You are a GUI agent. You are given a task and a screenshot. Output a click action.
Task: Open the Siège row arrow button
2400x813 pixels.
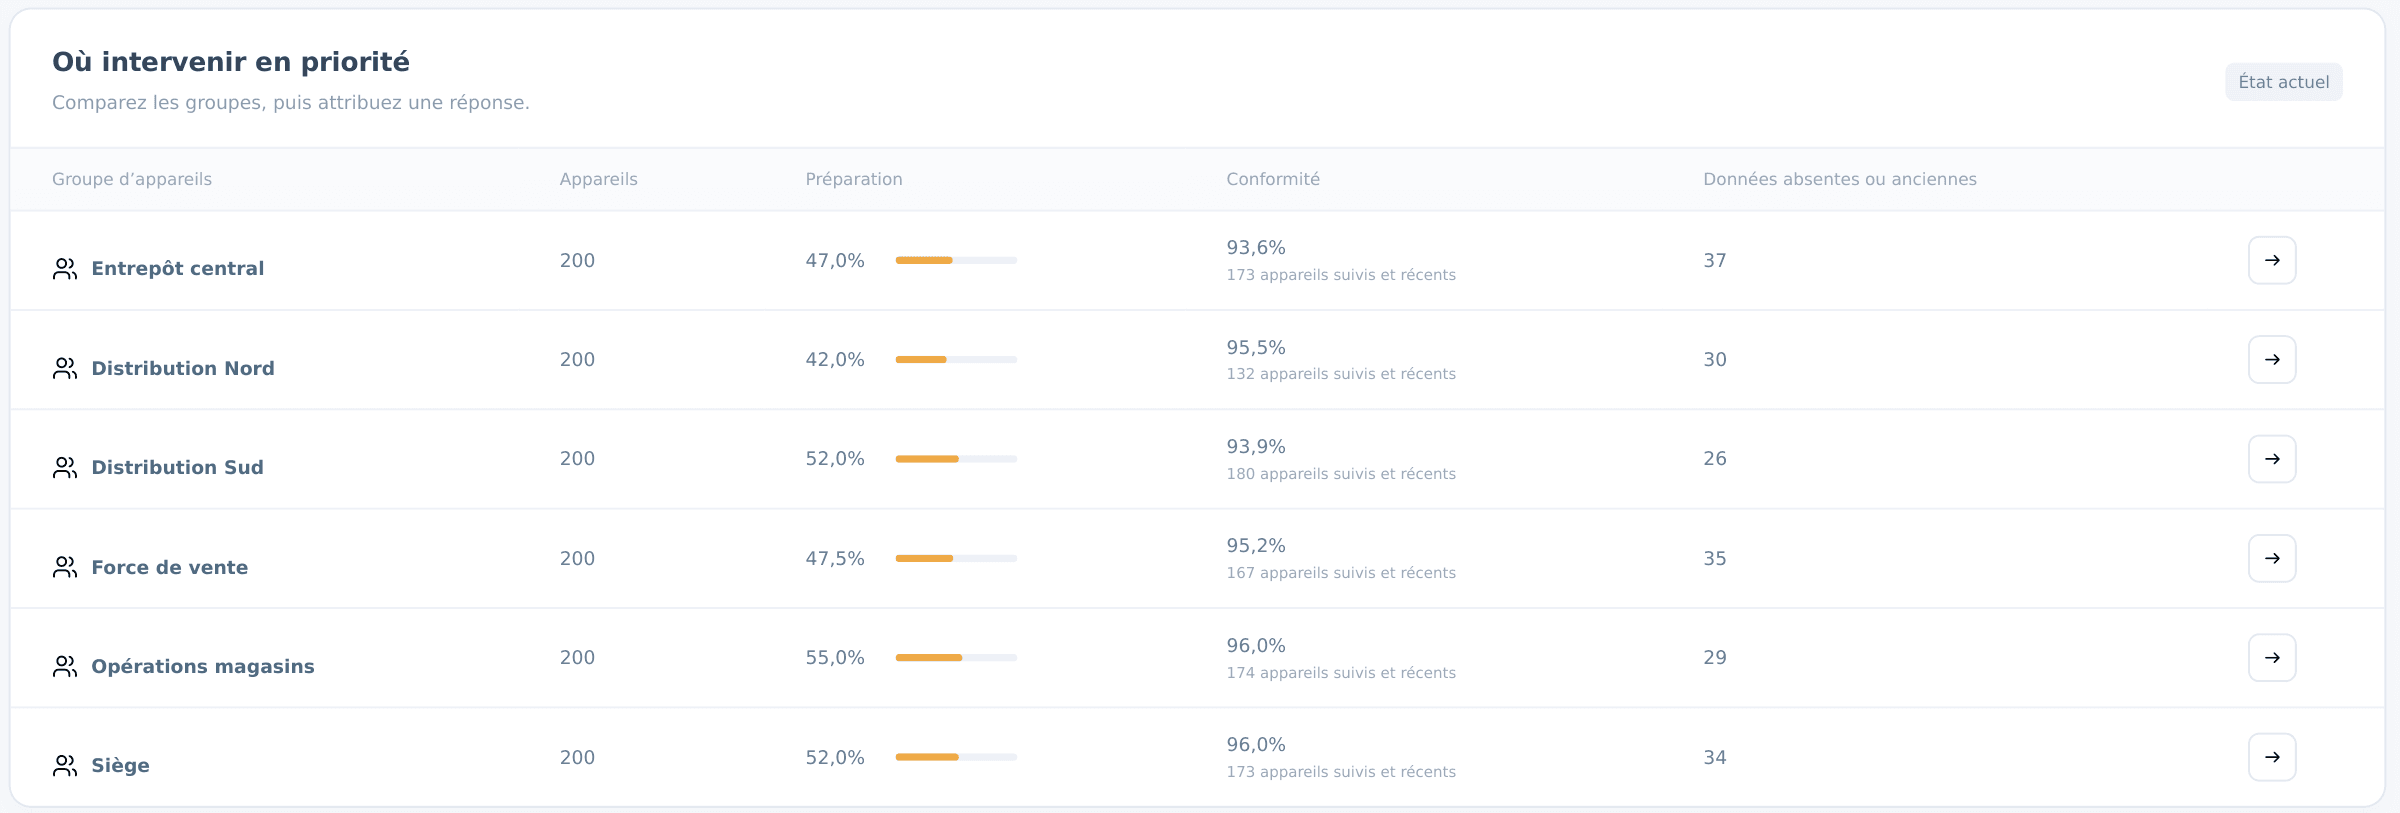tap(2272, 757)
